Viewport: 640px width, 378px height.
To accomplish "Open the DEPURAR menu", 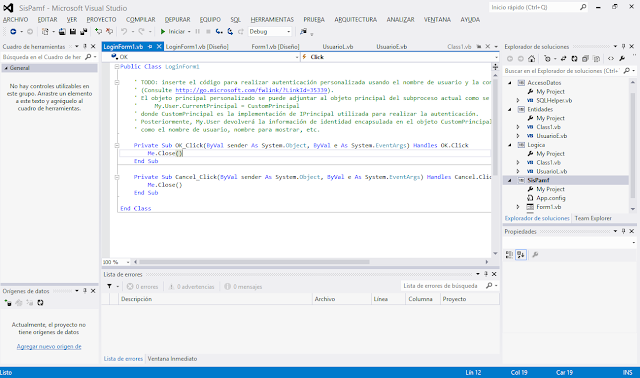I will 177,20.
